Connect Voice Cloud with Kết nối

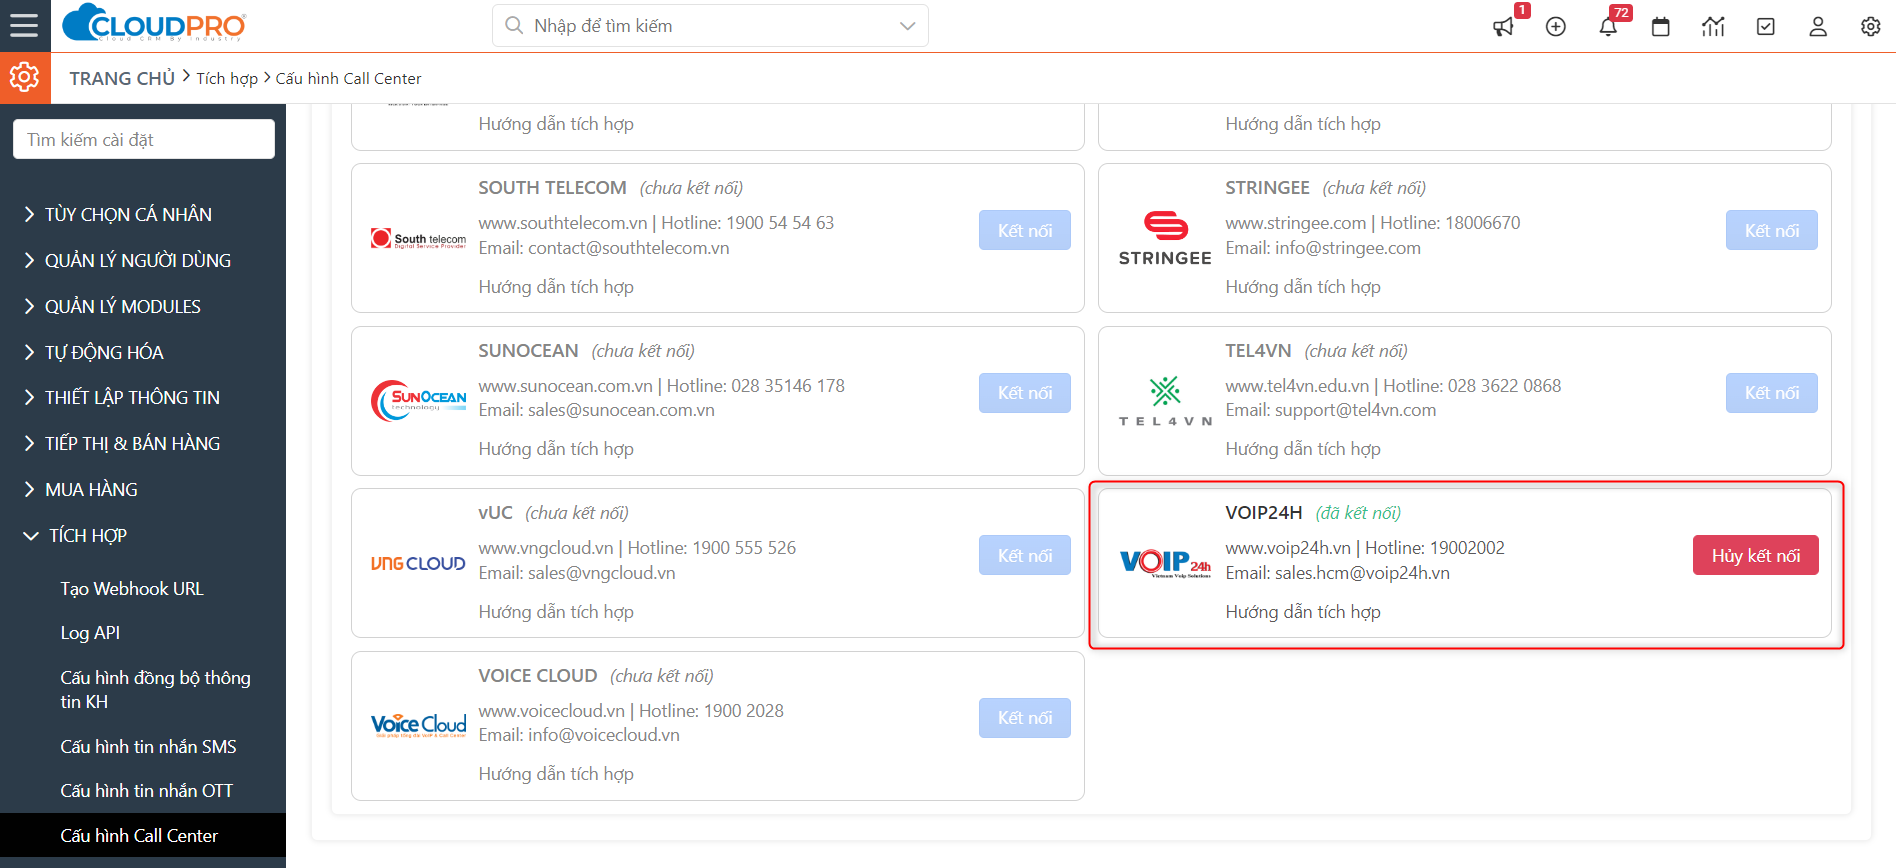tap(1025, 718)
